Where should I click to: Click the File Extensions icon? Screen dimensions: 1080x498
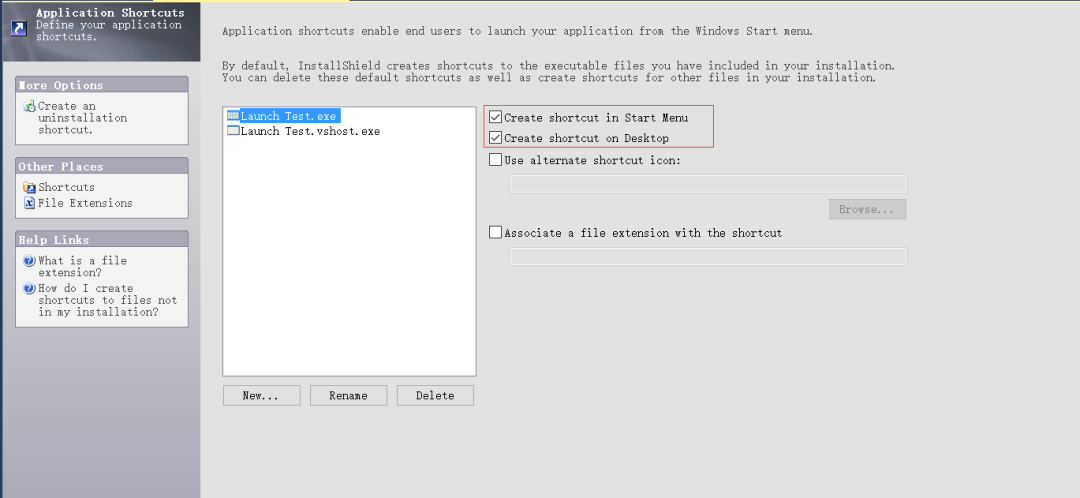point(30,203)
